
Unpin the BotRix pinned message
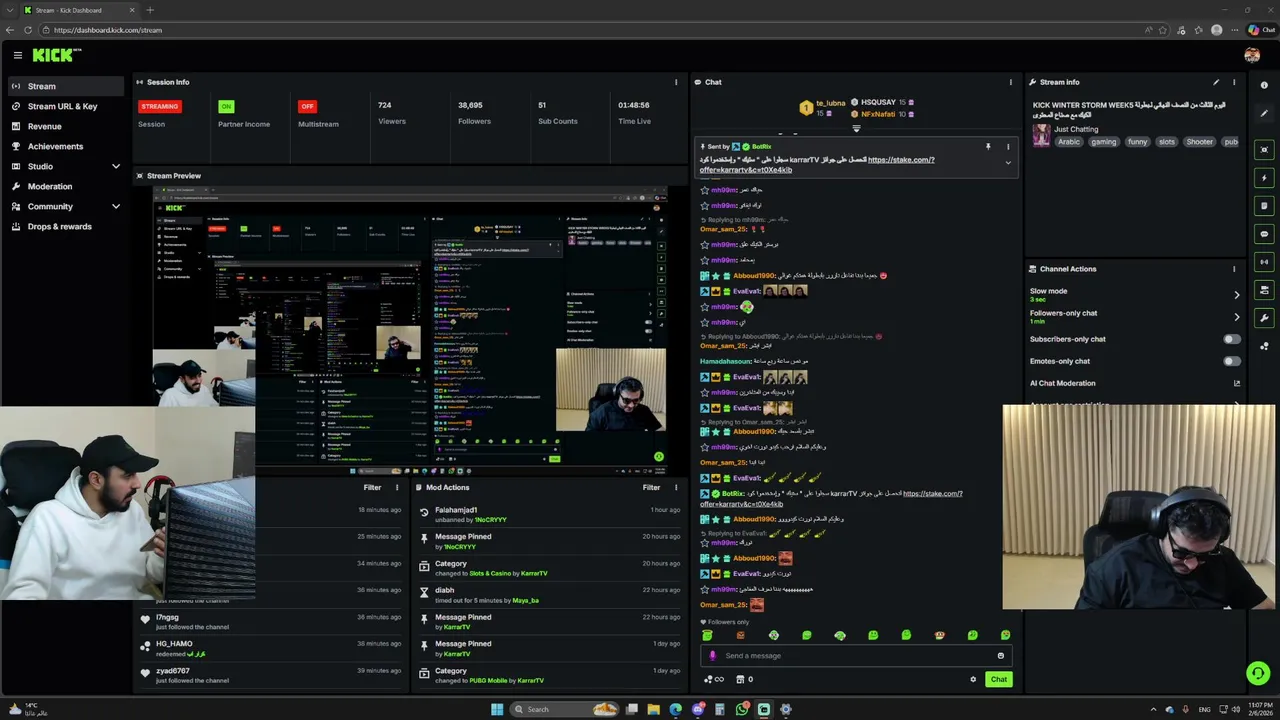tap(988, 147)
